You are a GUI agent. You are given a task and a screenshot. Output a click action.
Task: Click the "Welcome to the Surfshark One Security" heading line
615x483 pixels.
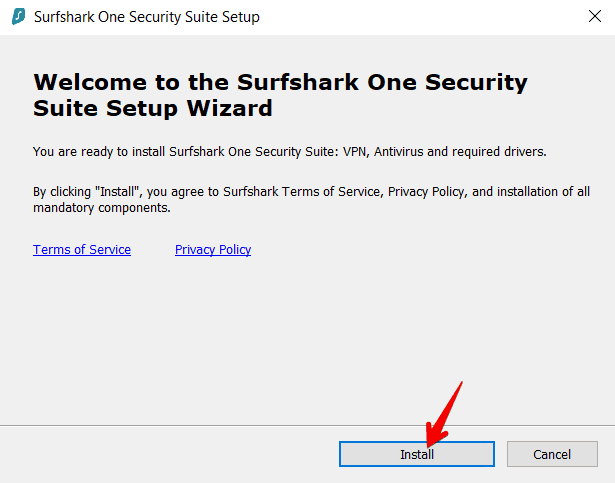tap(280, 83)
